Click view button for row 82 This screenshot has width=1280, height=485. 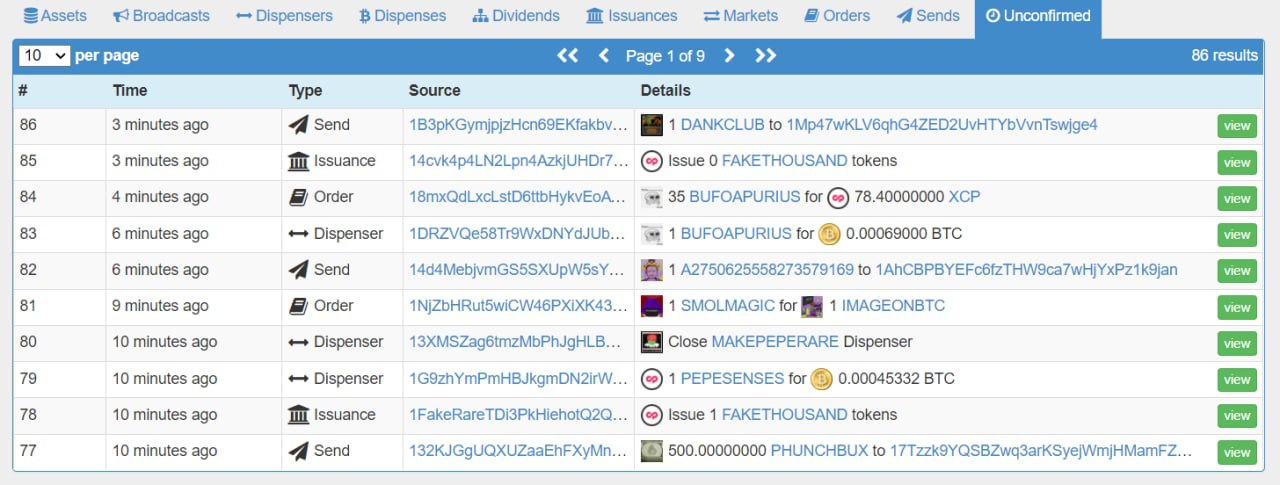pyautogui.click(x=1237, y=271)
